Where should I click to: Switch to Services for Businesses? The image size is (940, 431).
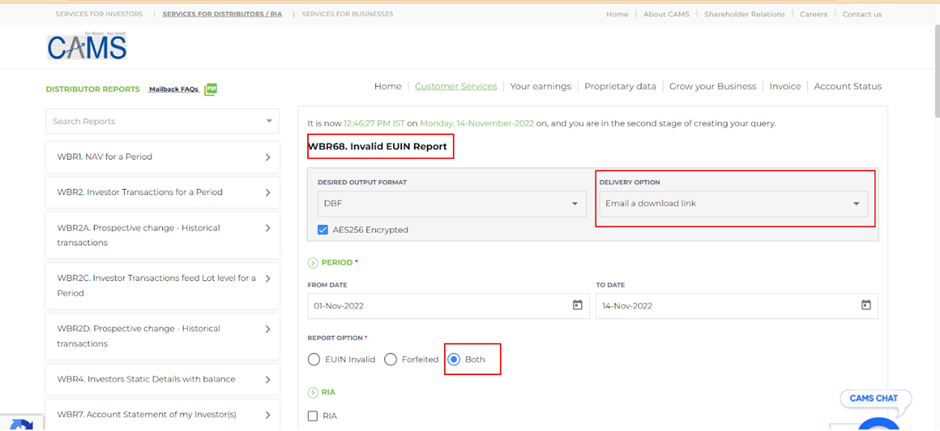348,14
